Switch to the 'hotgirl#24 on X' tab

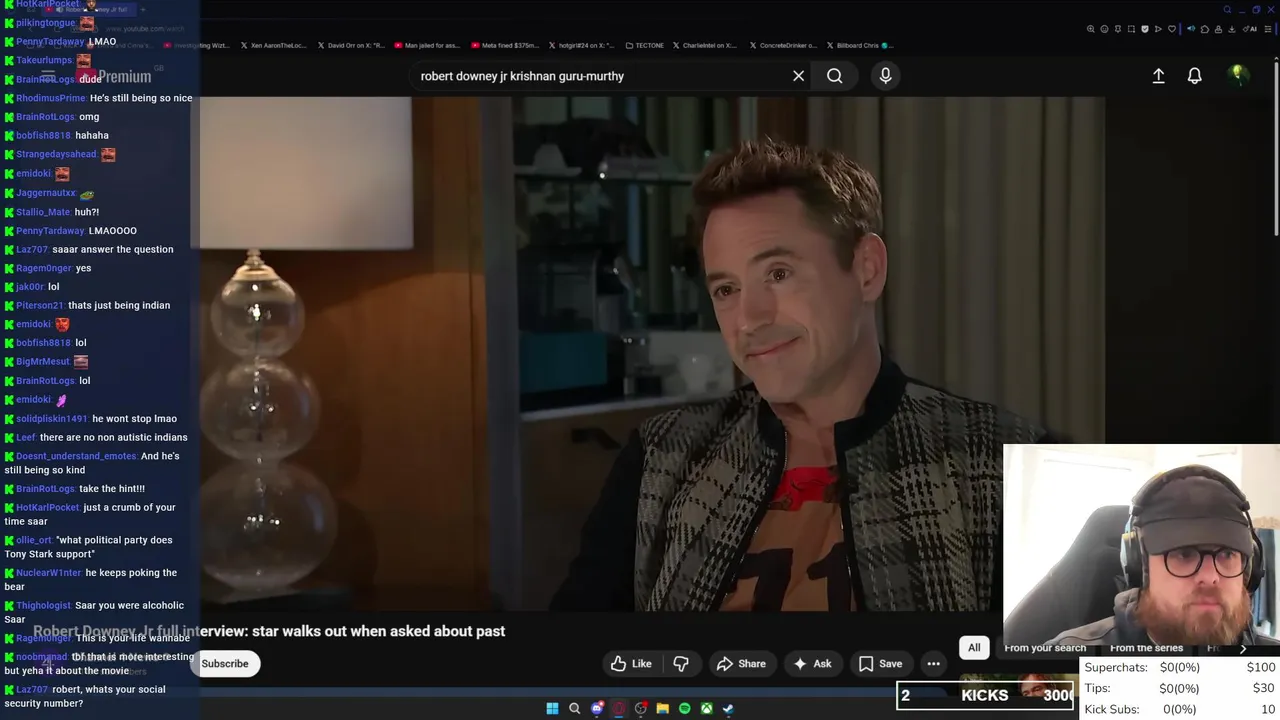[582, 45]
